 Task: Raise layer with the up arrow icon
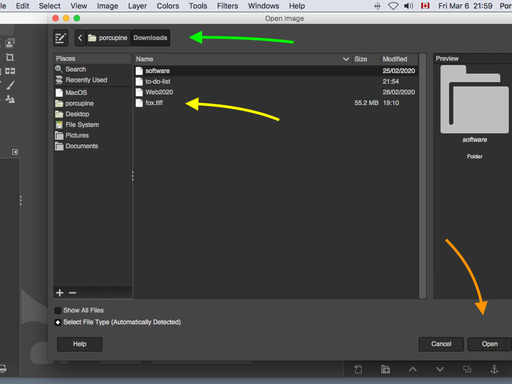tap(413, 369)
